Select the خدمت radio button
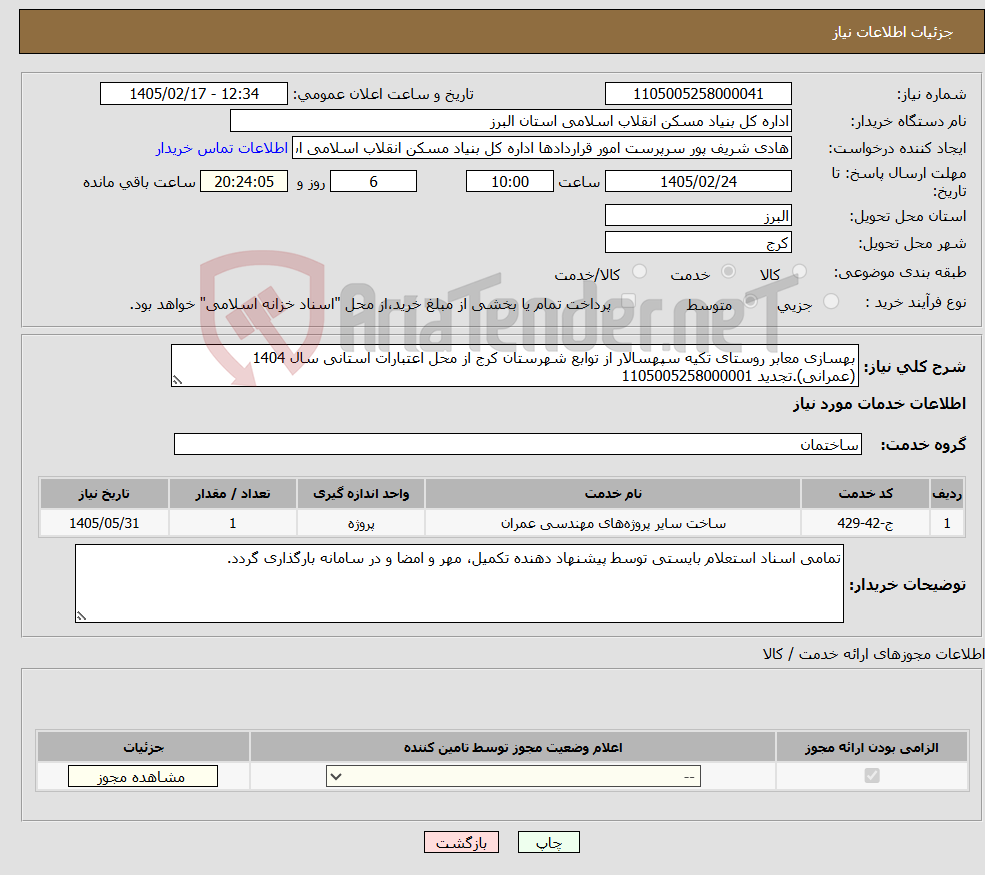This screenshot has height=875, width=985. pos(728,271)
